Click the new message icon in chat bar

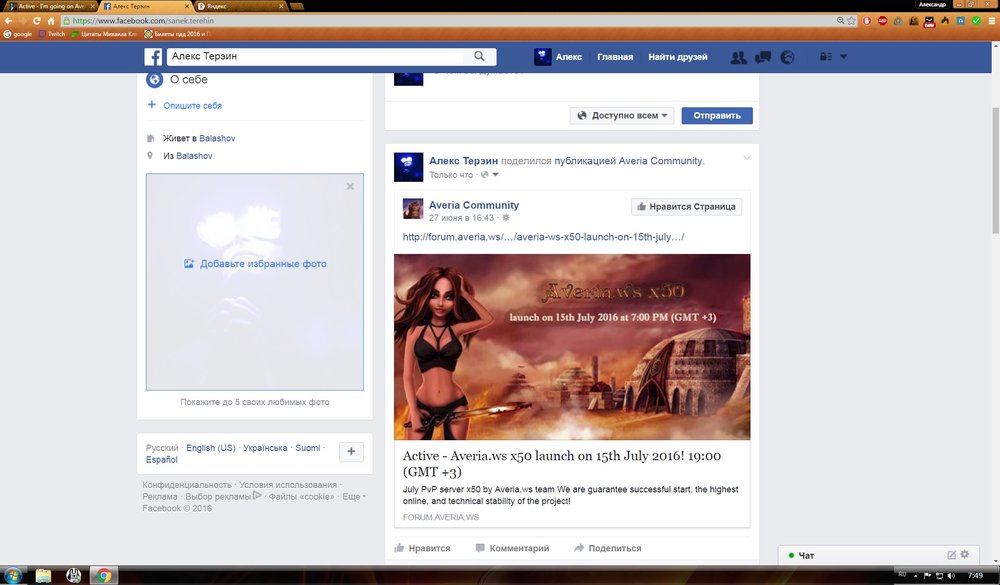pos(951,554)
